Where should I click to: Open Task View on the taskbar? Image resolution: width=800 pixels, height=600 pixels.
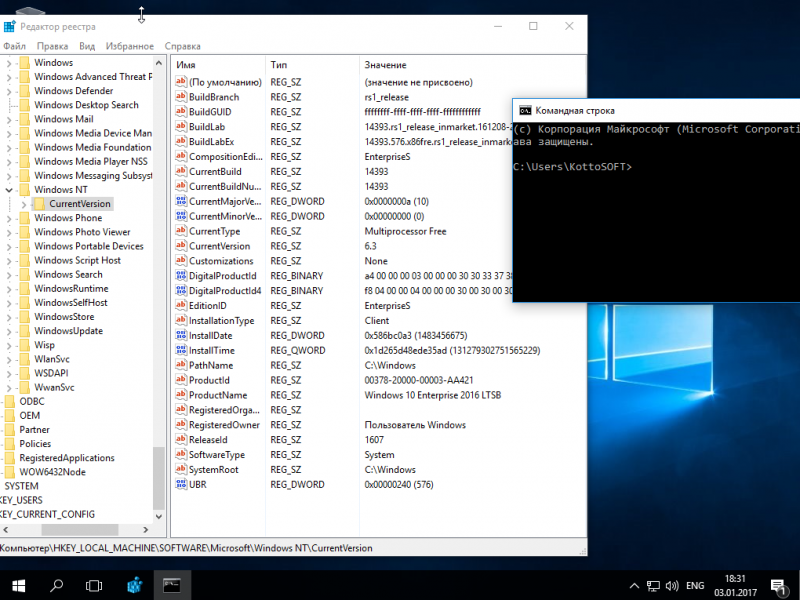(94, 585)
